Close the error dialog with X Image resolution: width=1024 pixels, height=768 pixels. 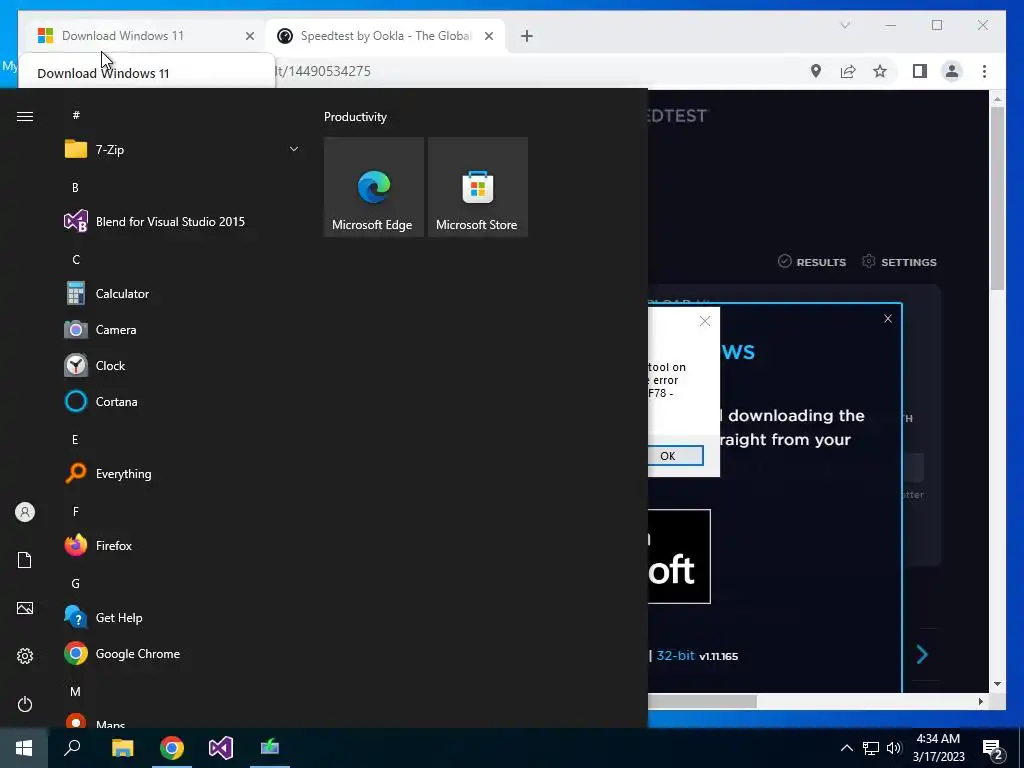pyautogui.click(x=705, y=321)
